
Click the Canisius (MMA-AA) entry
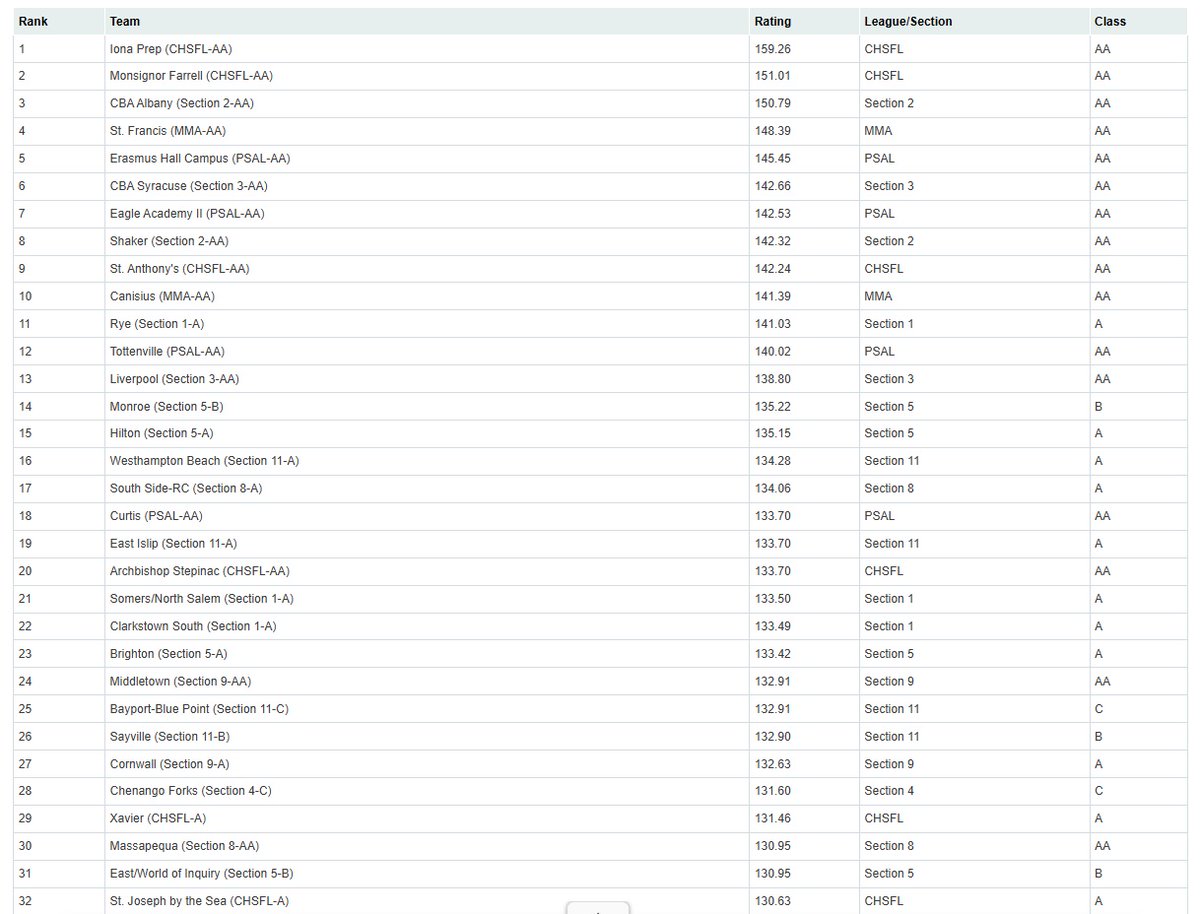click(x=162, y=296)
